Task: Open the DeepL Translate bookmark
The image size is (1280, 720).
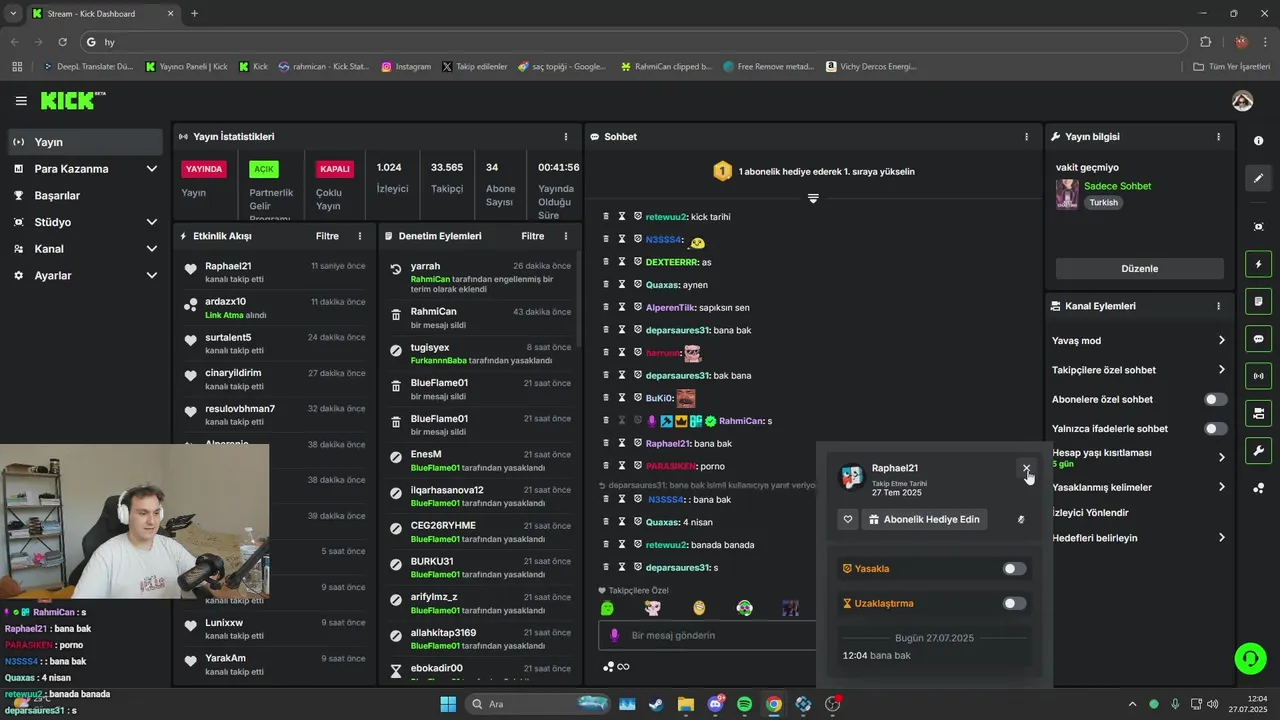Action: click(x=88, y=67)
